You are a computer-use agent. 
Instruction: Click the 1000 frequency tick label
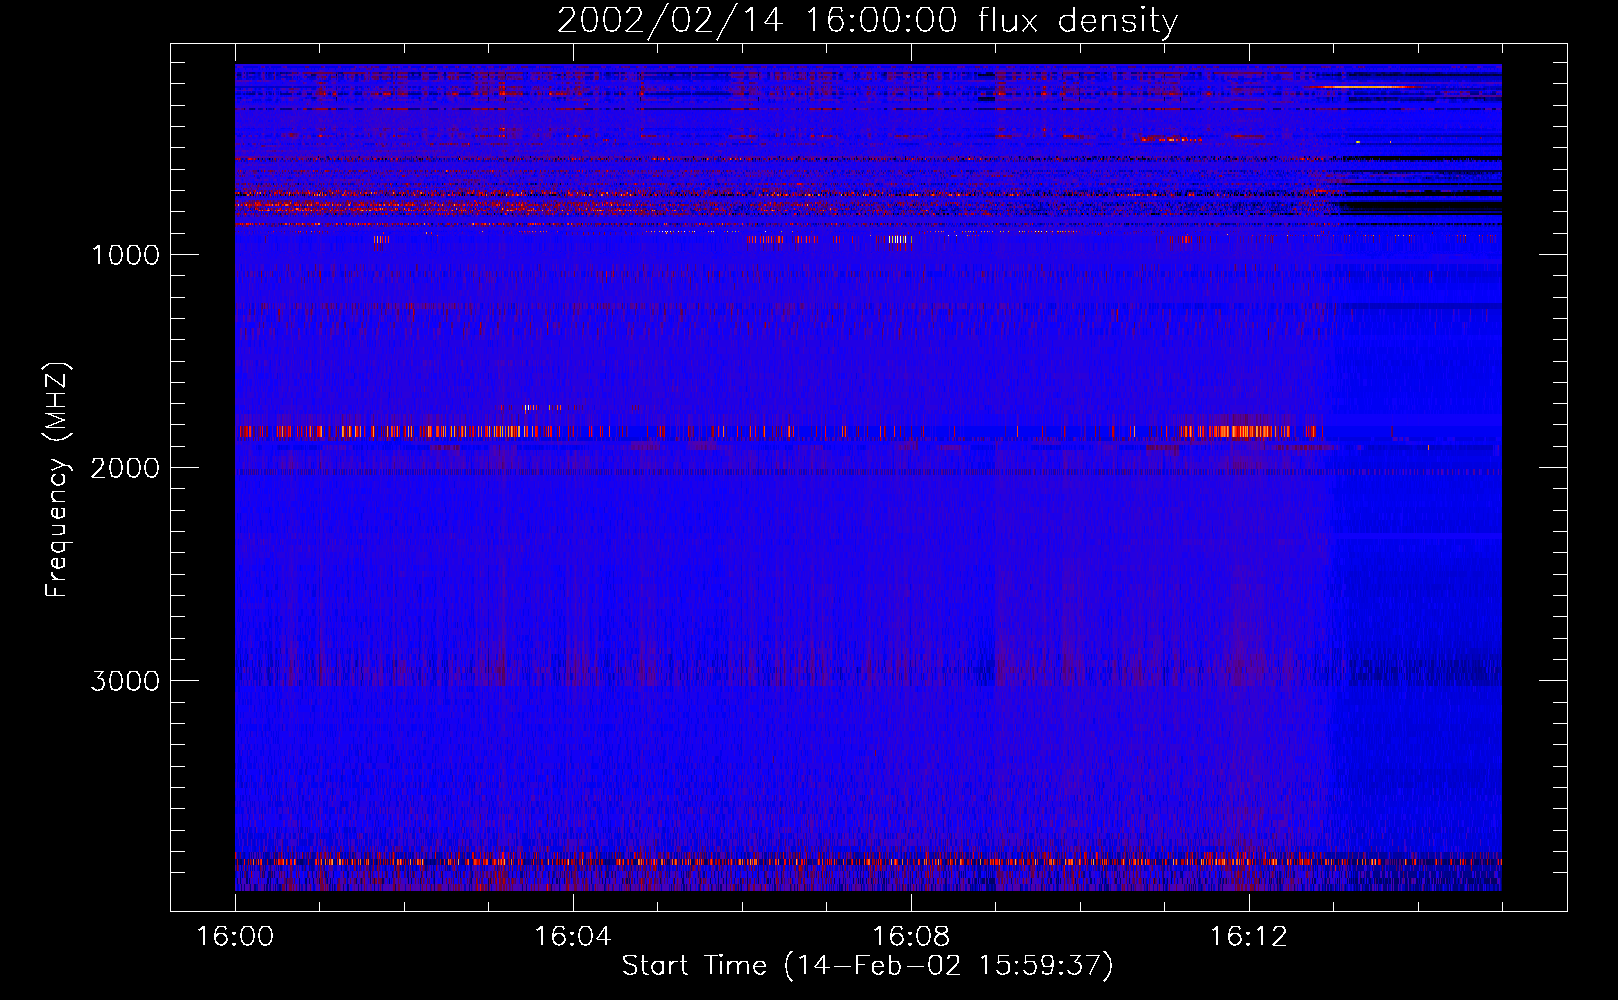point(125,255)
